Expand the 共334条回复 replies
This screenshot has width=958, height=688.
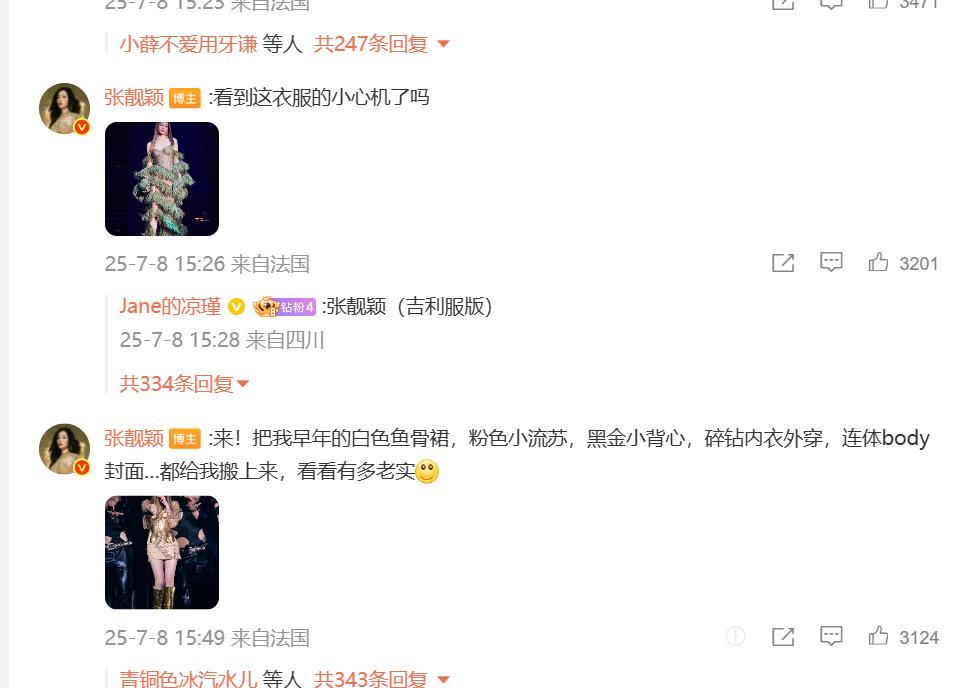tap(184, 384)
